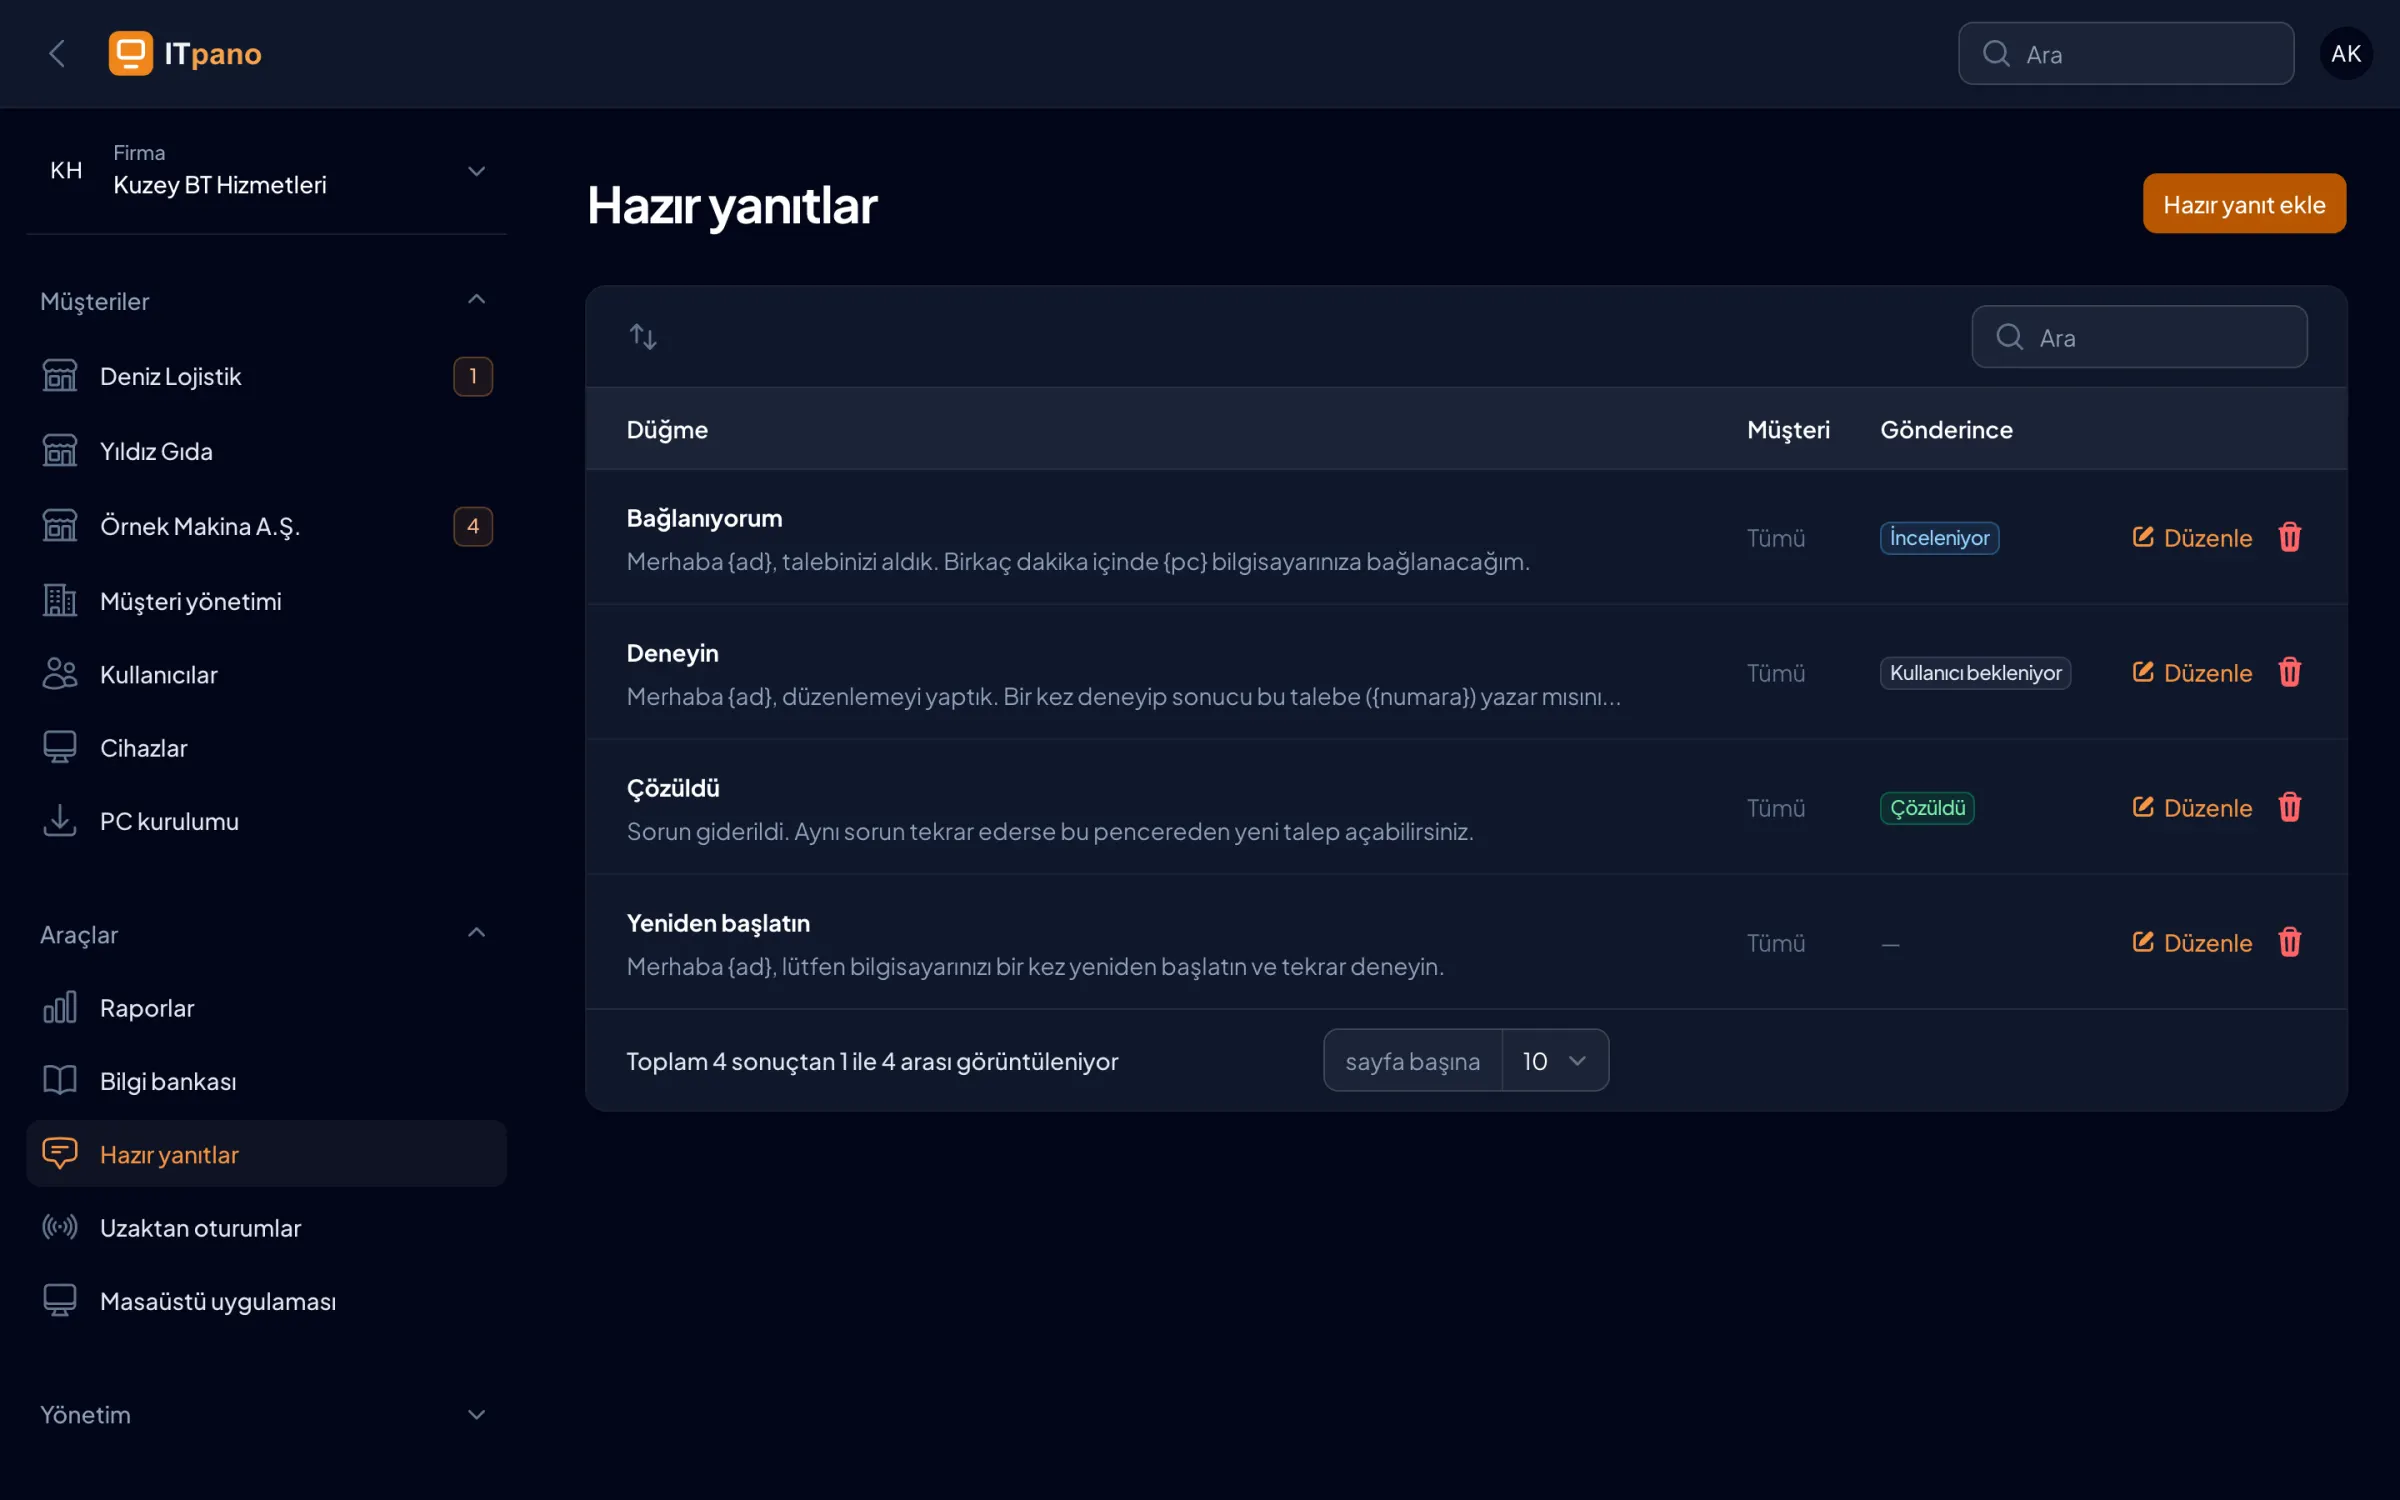The height and width of the screenshot is (1500, 2400).
Task: Delete the Bağlanıyorum canned reply
Action: [x=2290, y=538]
